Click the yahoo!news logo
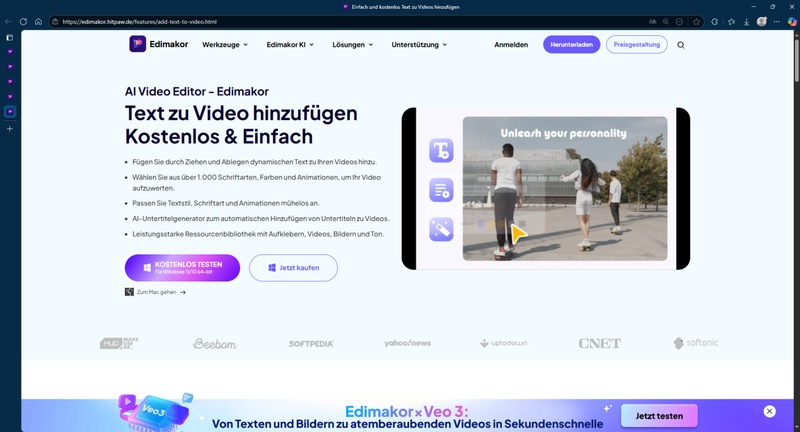The height and width of the screenshot is (432, 800). [x=407, y=343]
